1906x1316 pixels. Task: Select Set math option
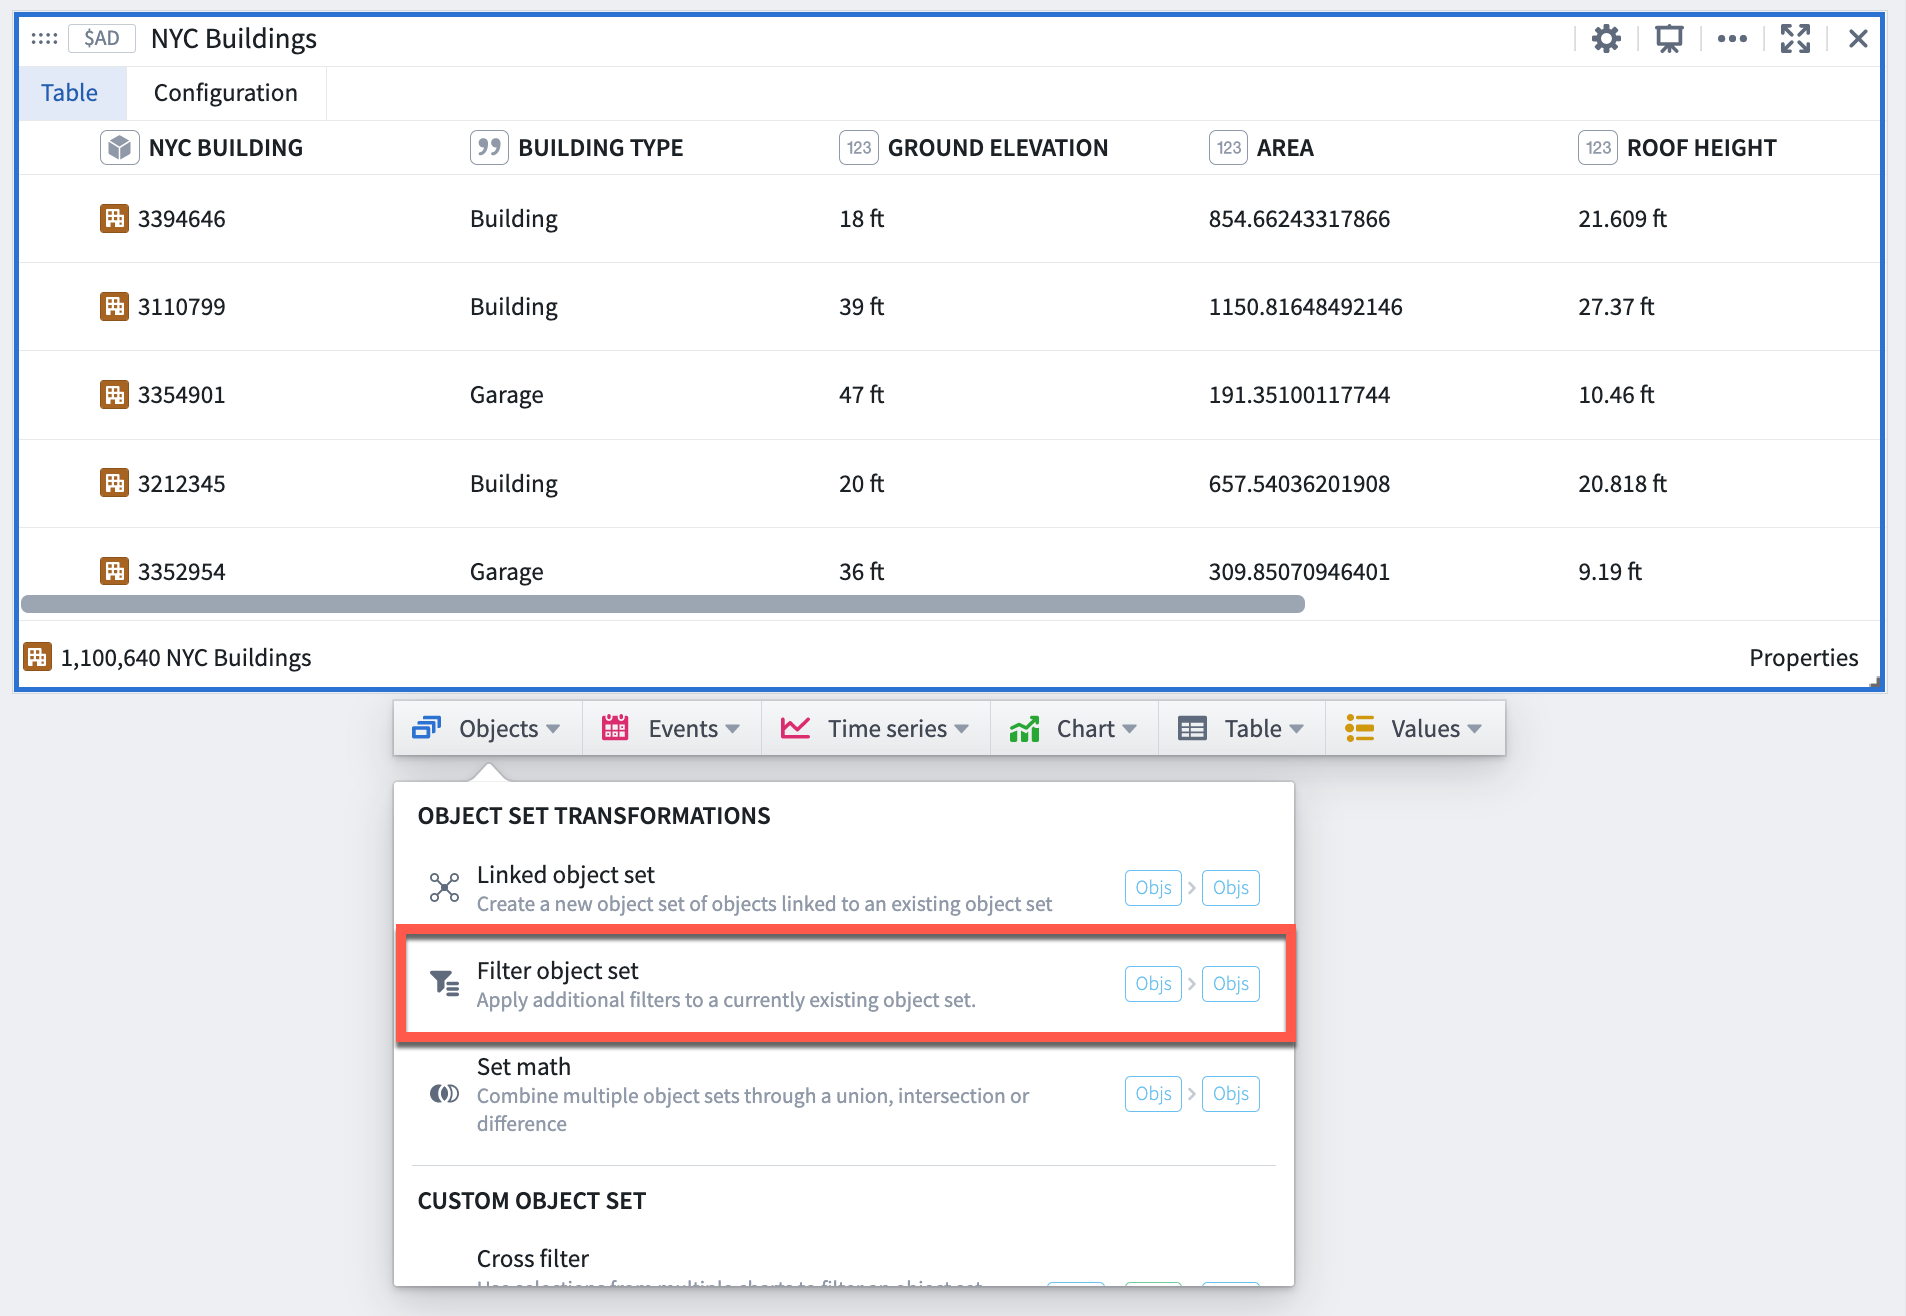pyautogui.click(x=844, y=1094)
